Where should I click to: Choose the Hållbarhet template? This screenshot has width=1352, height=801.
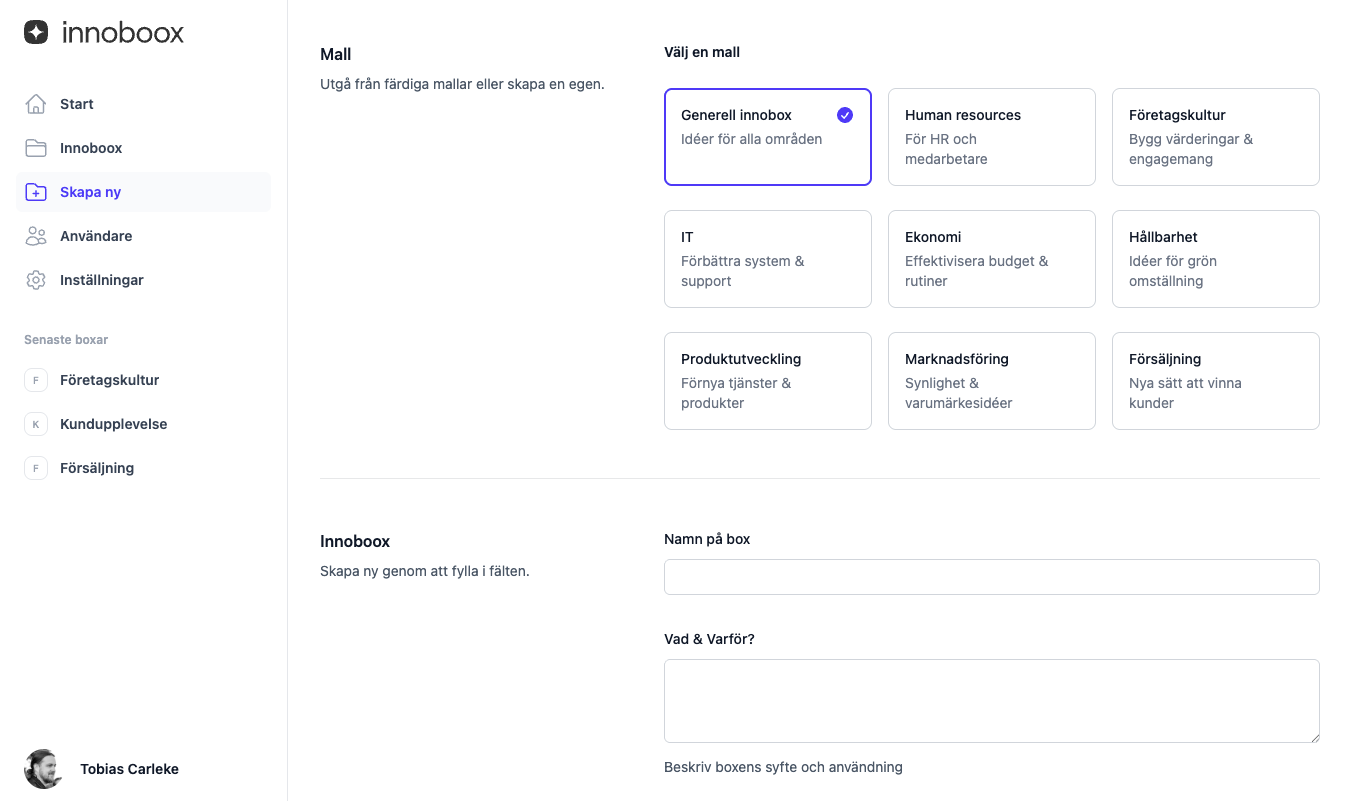[x=1215, y=258]
